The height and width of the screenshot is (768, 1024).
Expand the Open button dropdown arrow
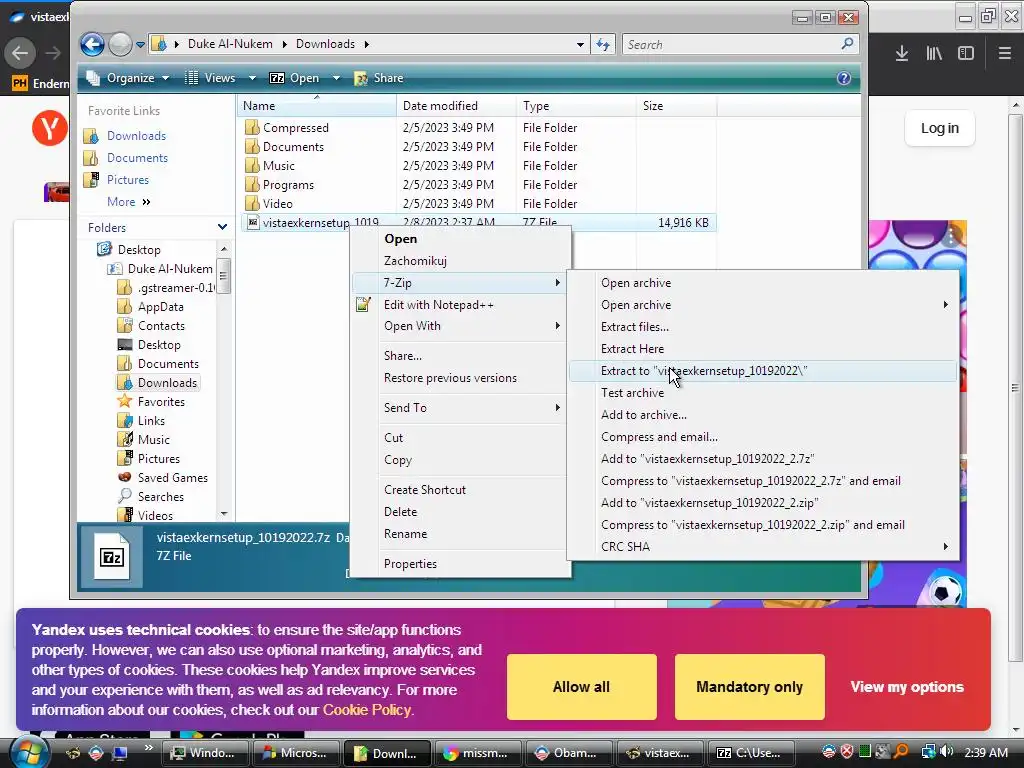click(336, 78)
